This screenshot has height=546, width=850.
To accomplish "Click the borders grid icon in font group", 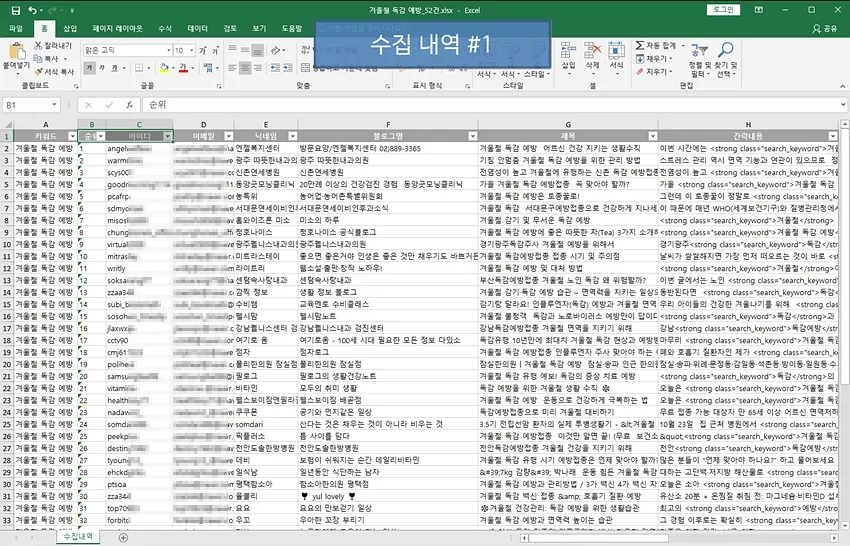I will 139,68.
